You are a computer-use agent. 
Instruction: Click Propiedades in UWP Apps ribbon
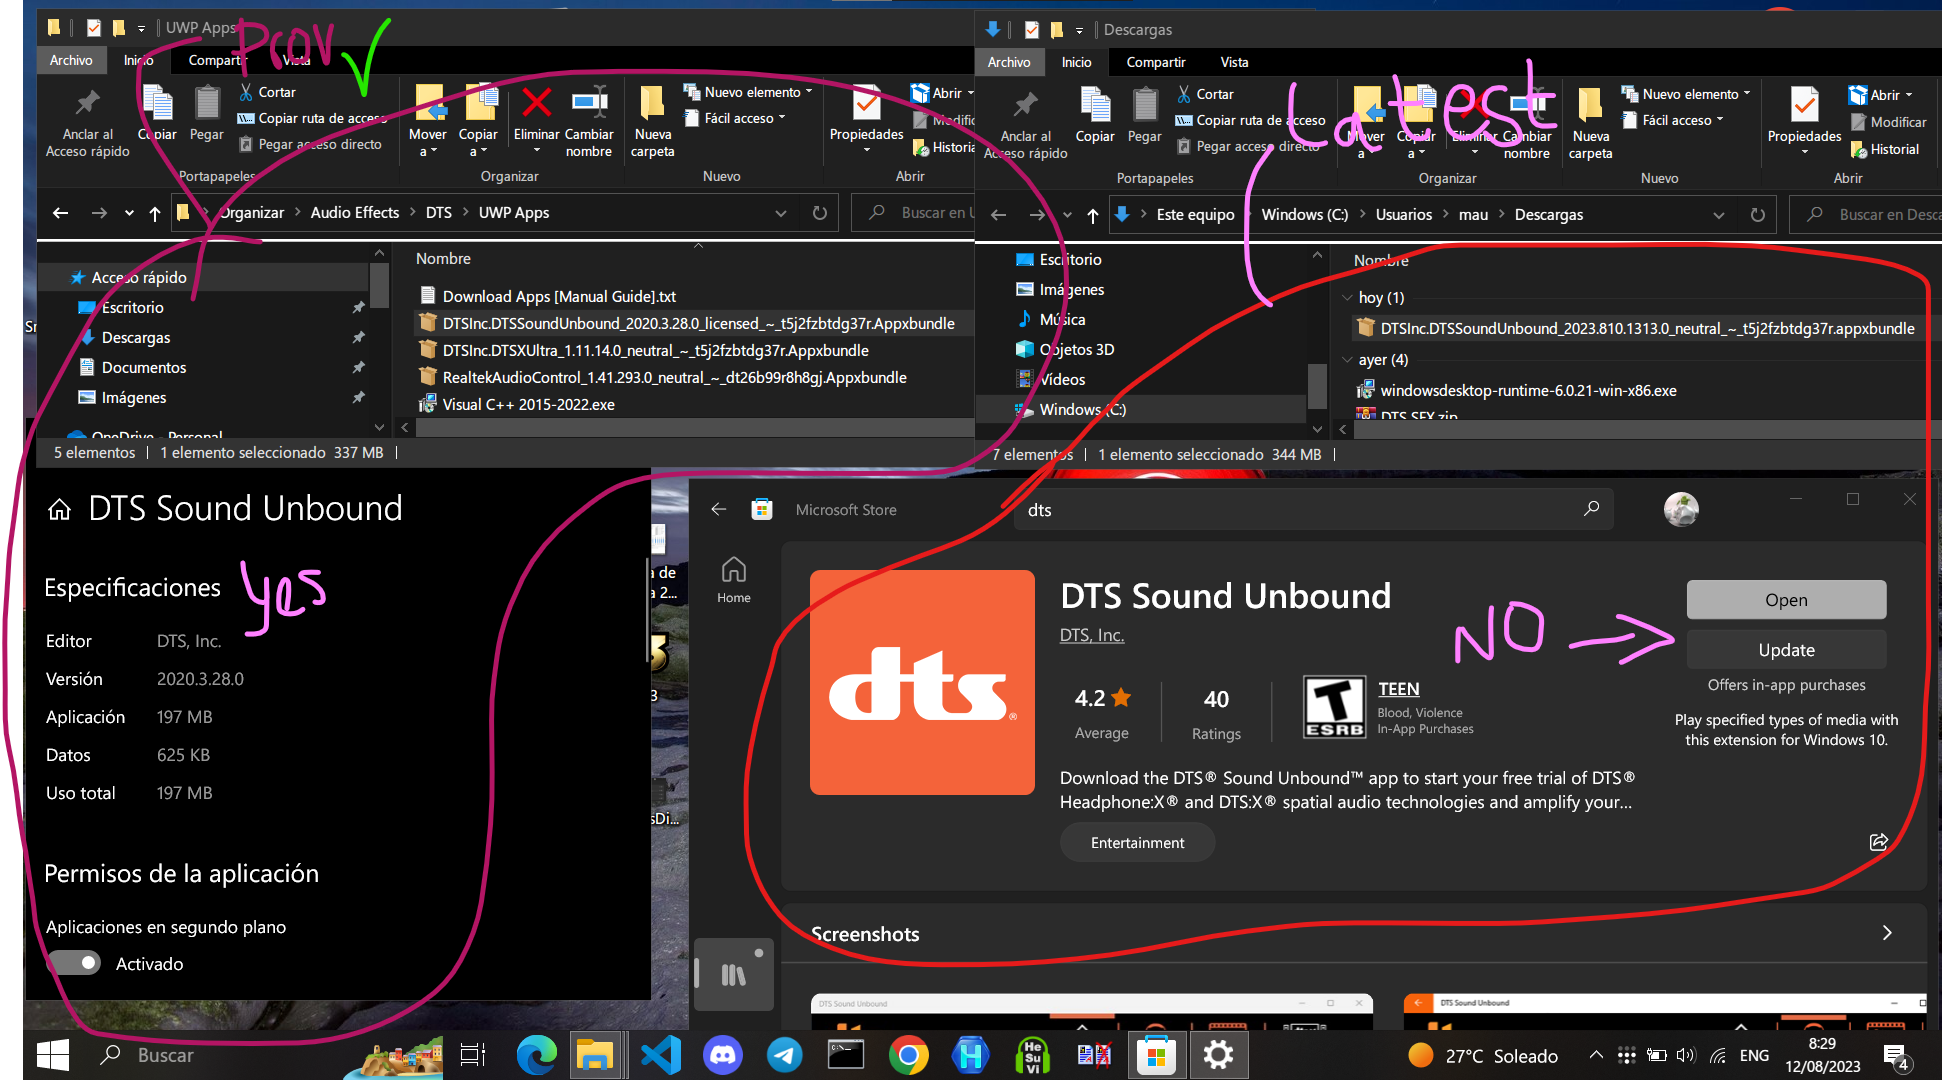tap(866, 118)
